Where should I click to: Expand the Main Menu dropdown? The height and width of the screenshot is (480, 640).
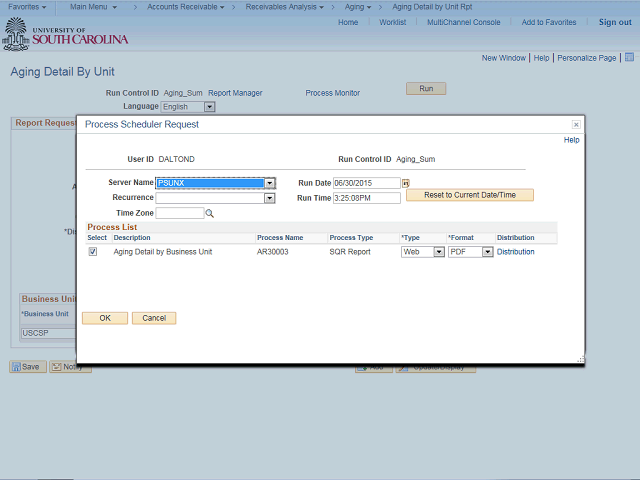point(93,7)
